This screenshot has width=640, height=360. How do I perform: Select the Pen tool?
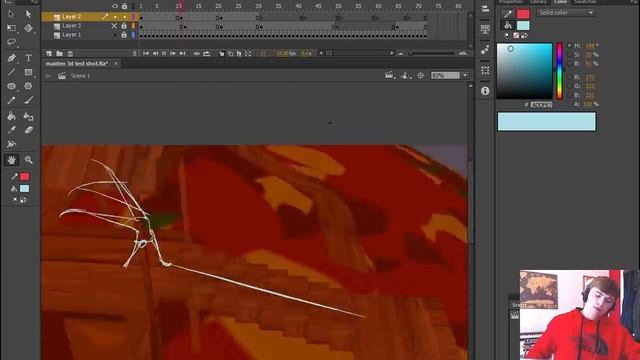[x=11, y=58]
